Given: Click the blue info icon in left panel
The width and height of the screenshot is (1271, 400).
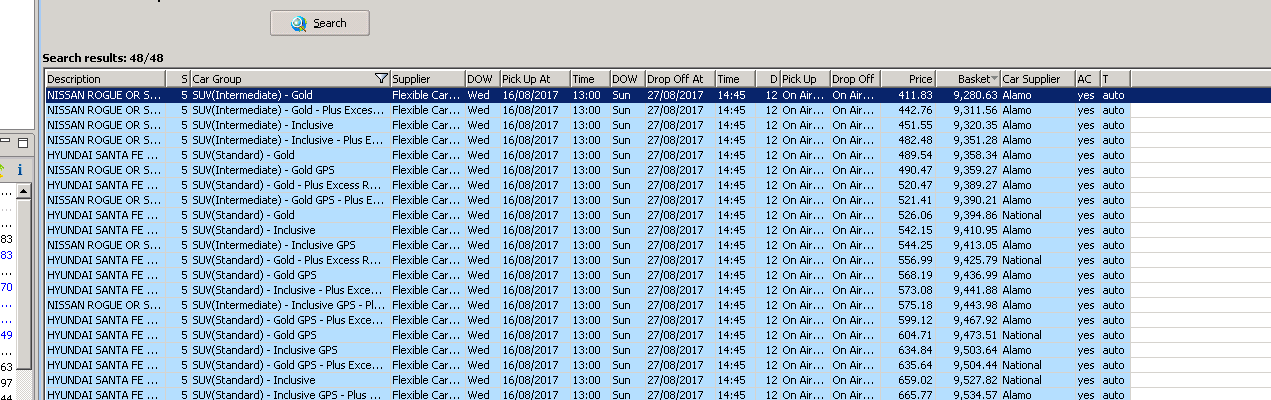Looking at the screenshot, I should tap(19, 170).
